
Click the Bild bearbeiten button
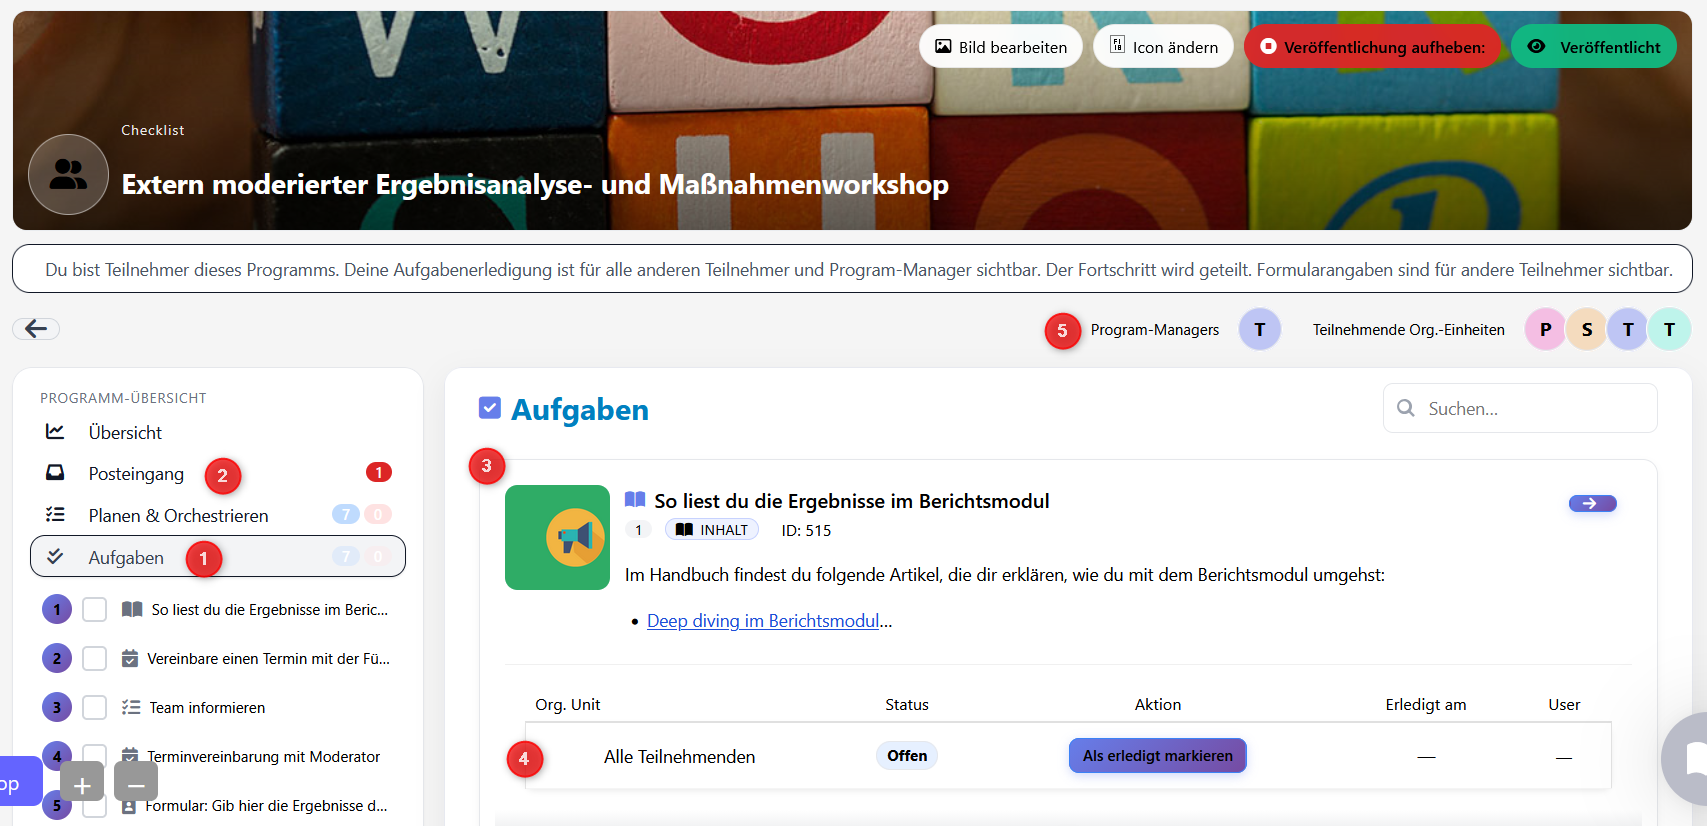point(1000,47)
